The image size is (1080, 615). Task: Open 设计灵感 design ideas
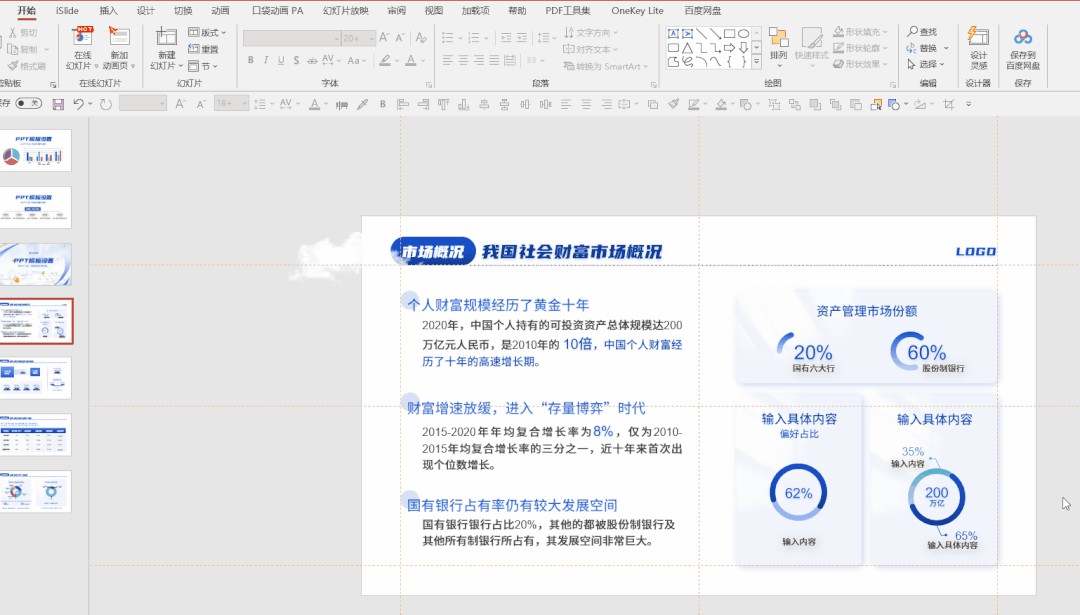[978, 48]
